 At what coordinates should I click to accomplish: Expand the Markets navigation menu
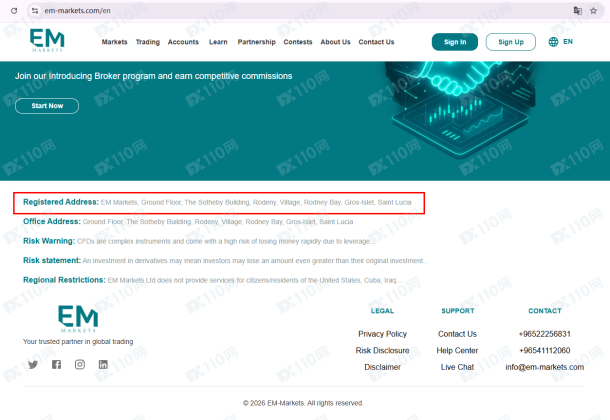pyautogui.click(x=114, y=42)
